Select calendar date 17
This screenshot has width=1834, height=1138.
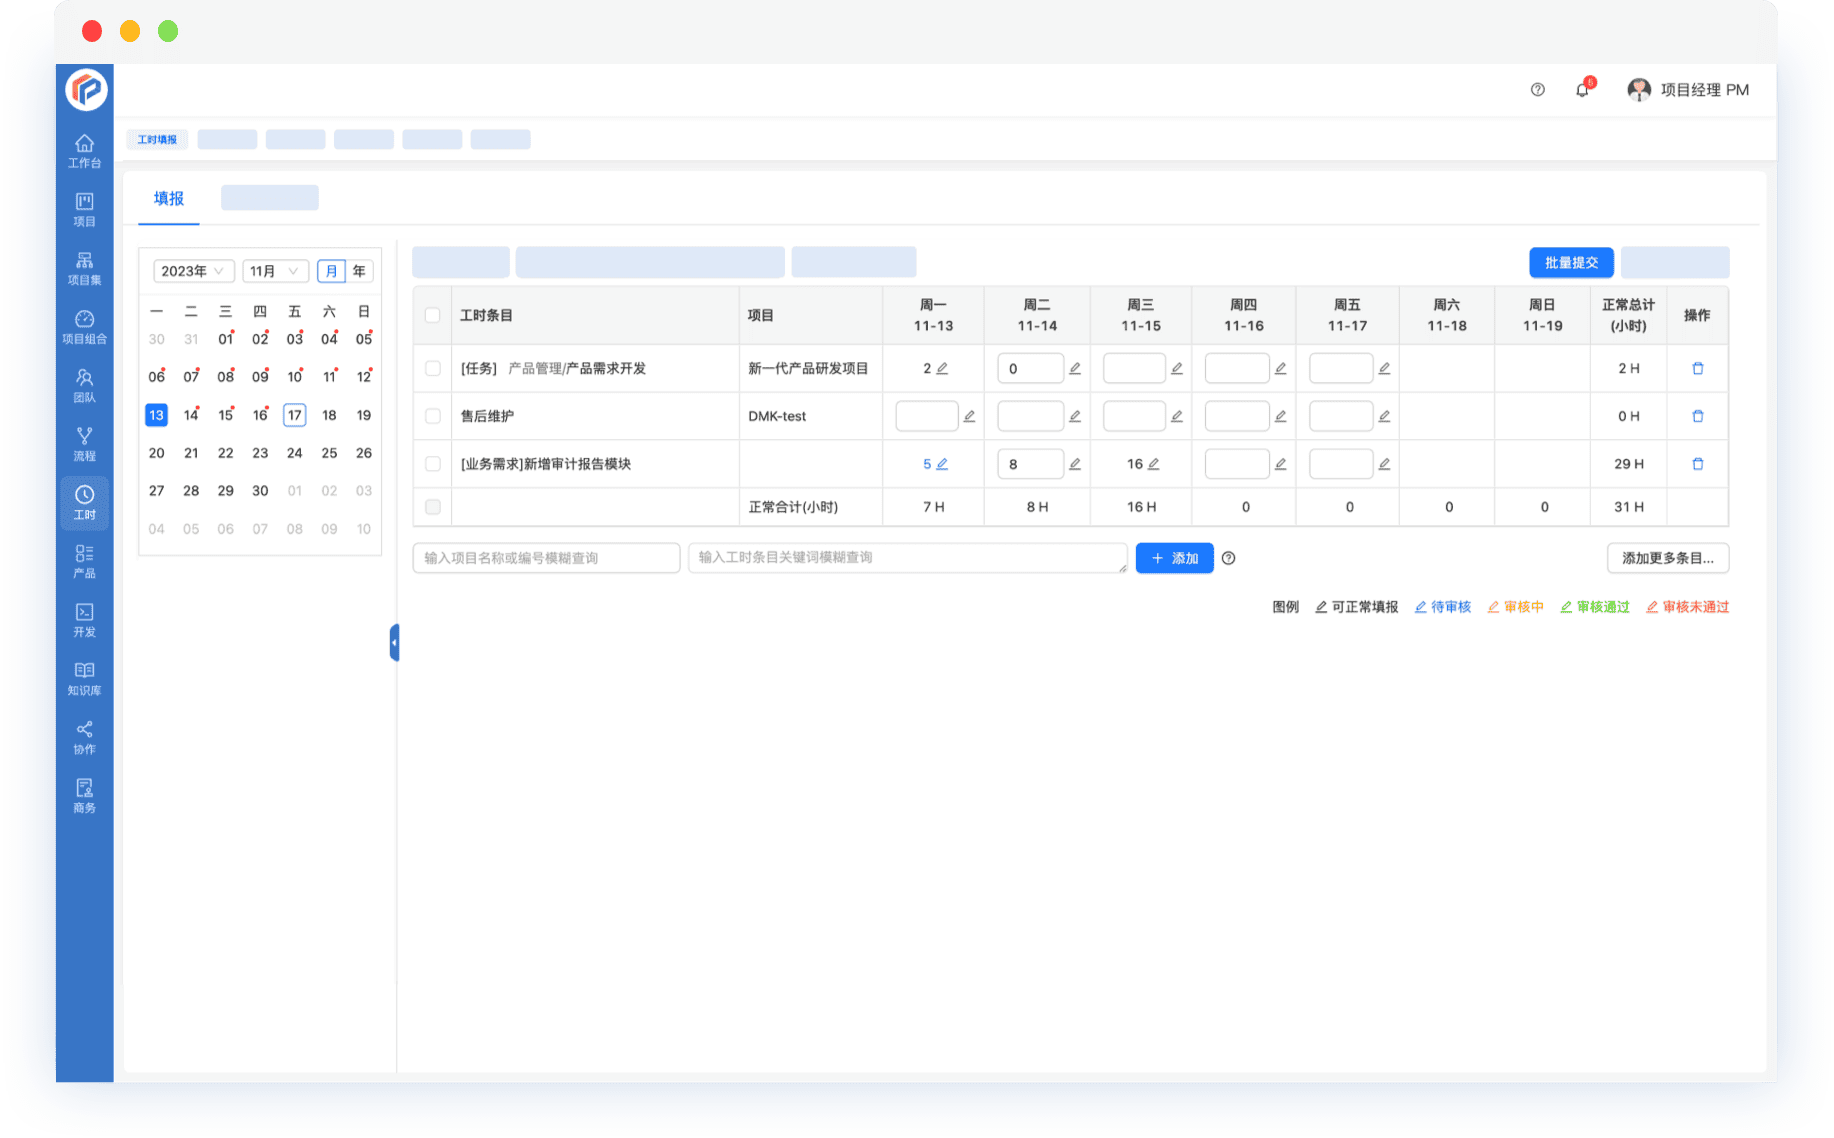tap(294, 415)
